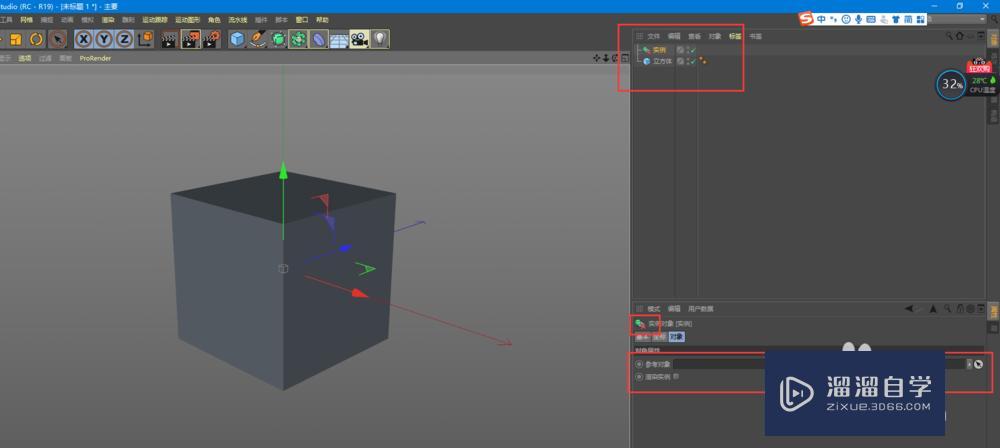The width and height of the screenshot is (1000, 448).
Task: Open render settings clapperboard with gear
Action: (211, 40)
